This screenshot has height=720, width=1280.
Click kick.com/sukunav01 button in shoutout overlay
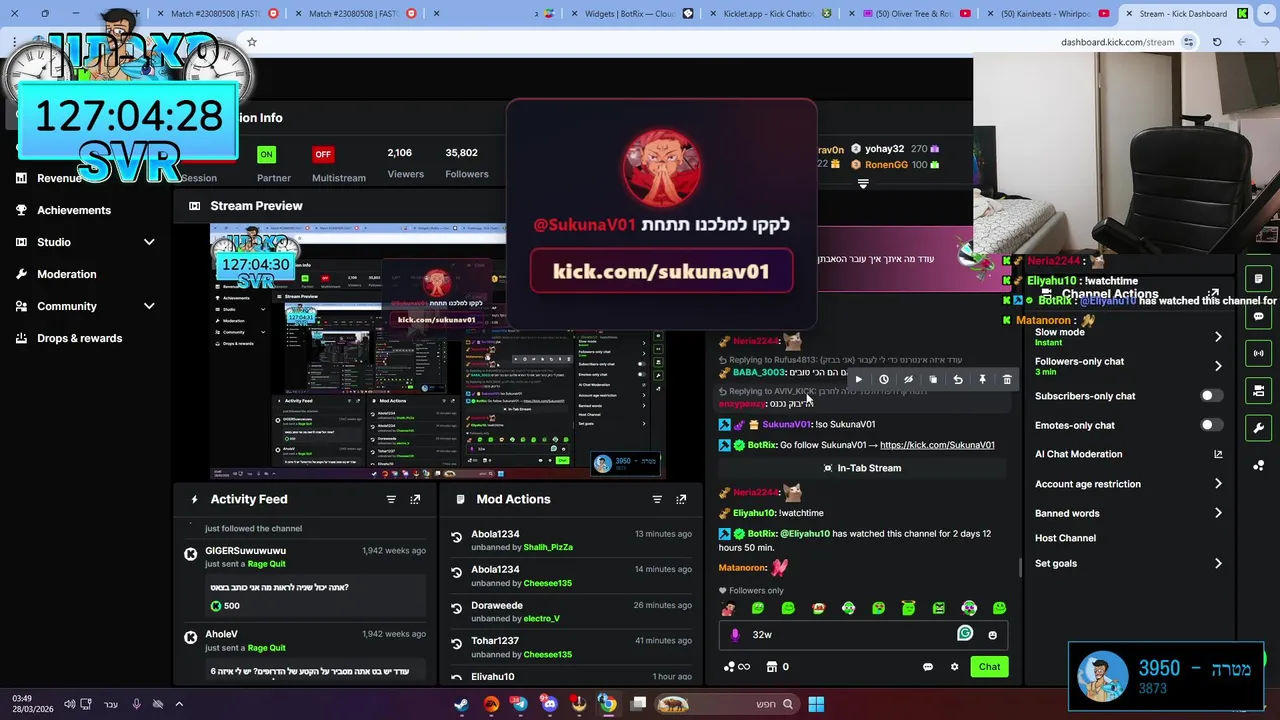point(661,271)
